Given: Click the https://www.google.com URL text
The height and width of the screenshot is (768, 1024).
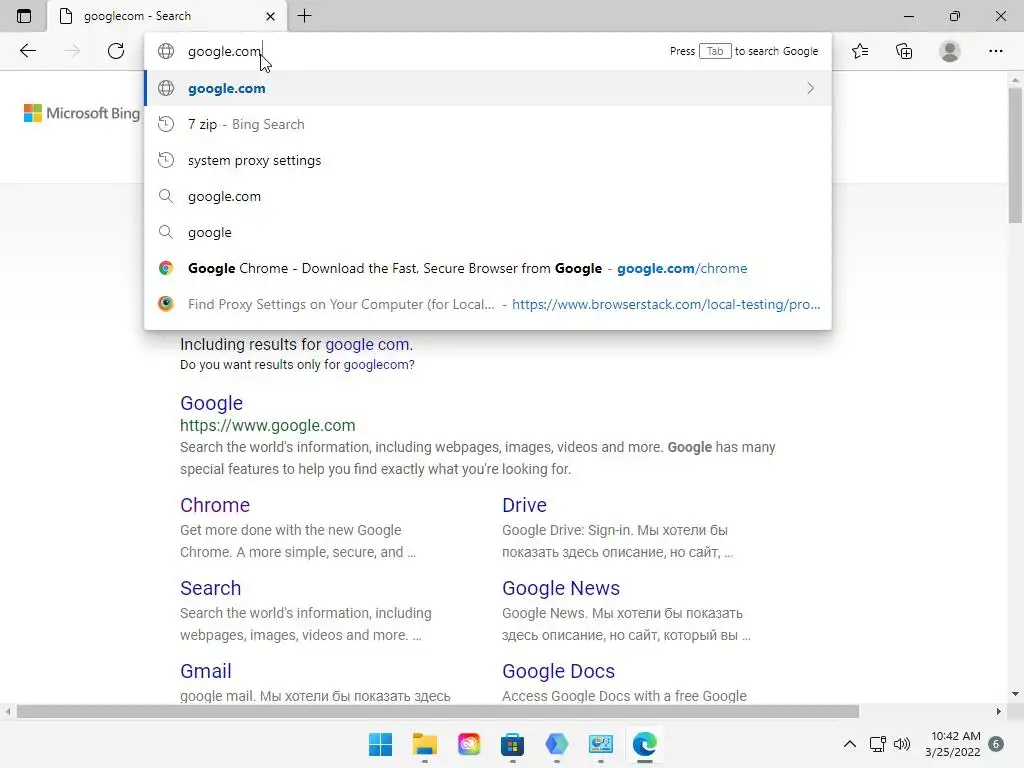Looking at the screenshot, I should (268, 425).
